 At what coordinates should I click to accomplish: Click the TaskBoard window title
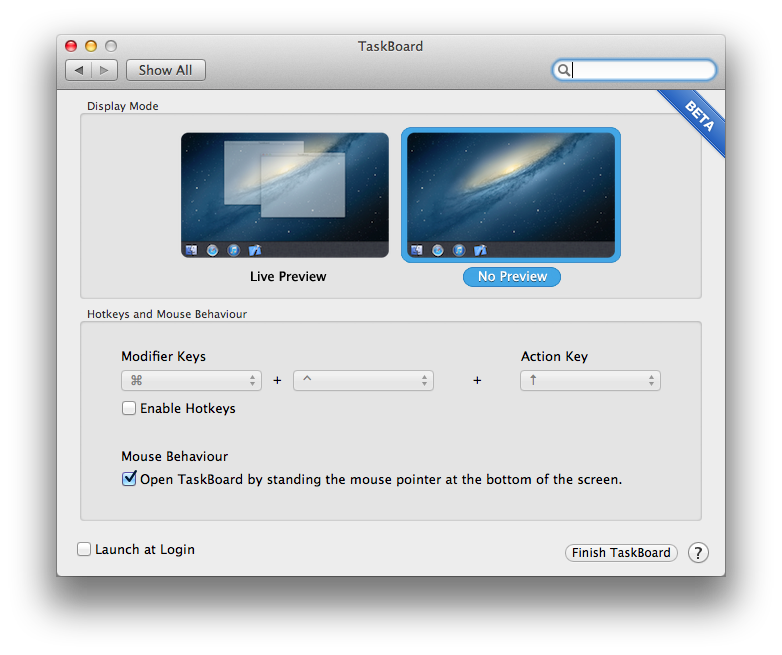pyautogui.click(x=391, y=46)
